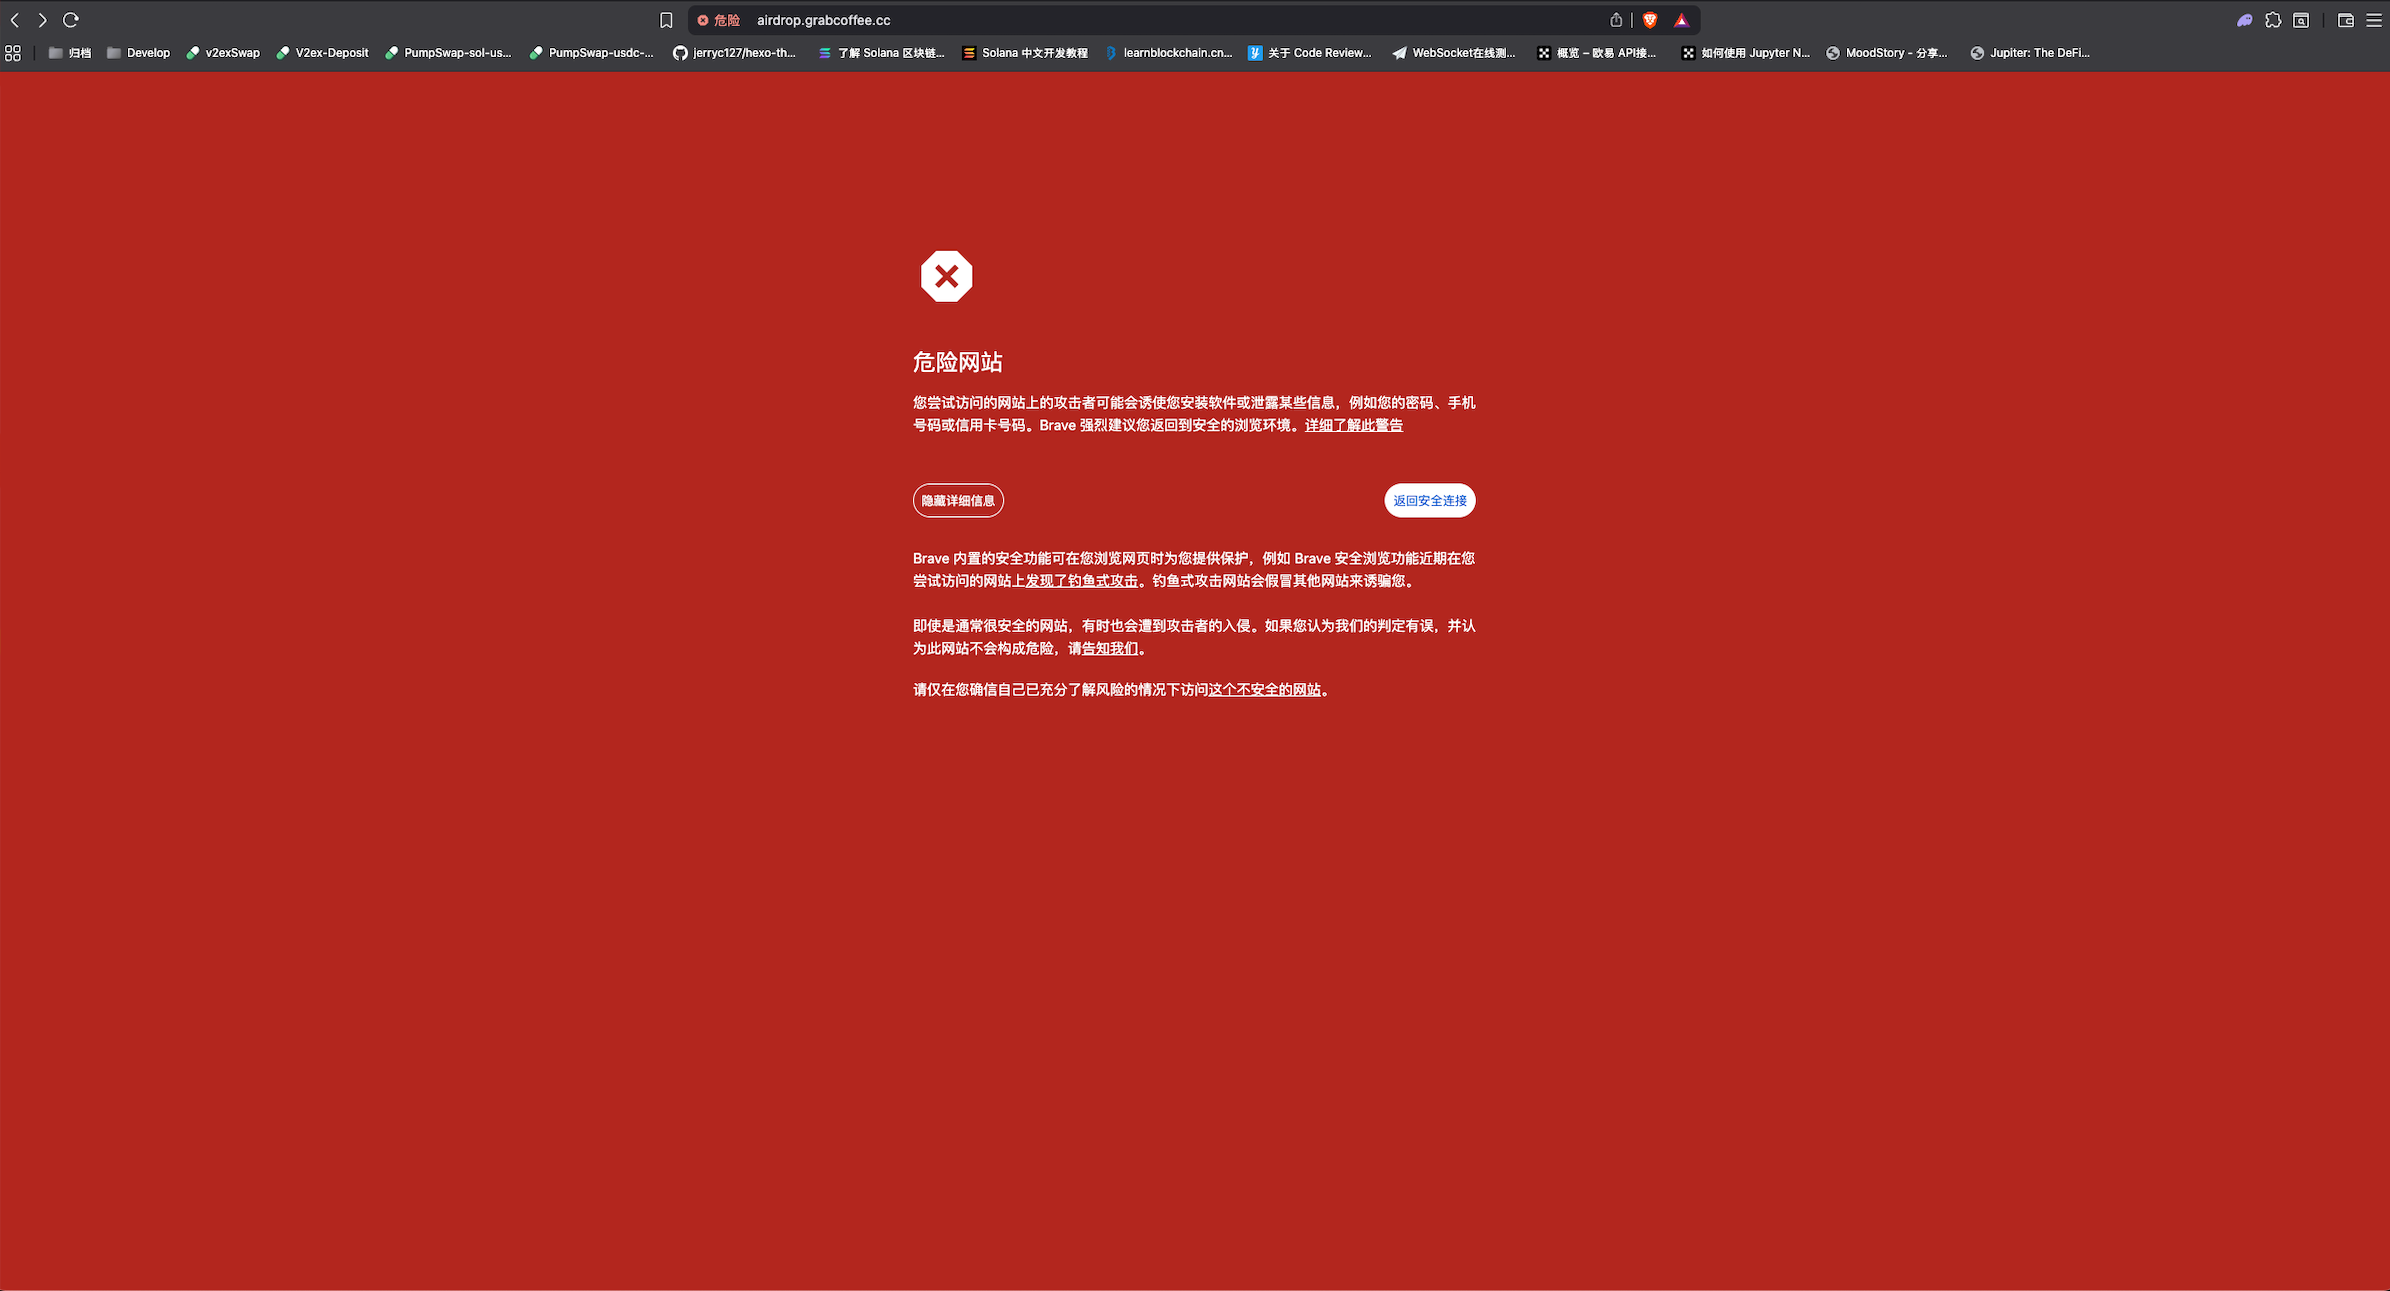Open Brave Shields settings for this site
Screen dimensions: 2390x1291
point(1649,19)
